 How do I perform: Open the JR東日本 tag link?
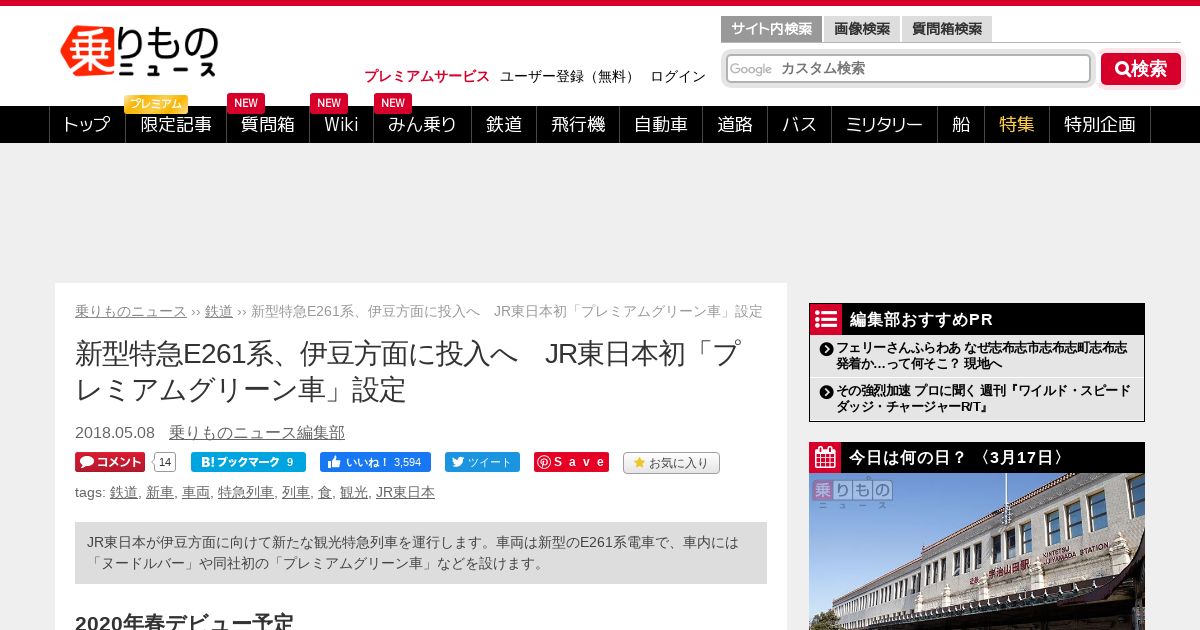[405, 492]
